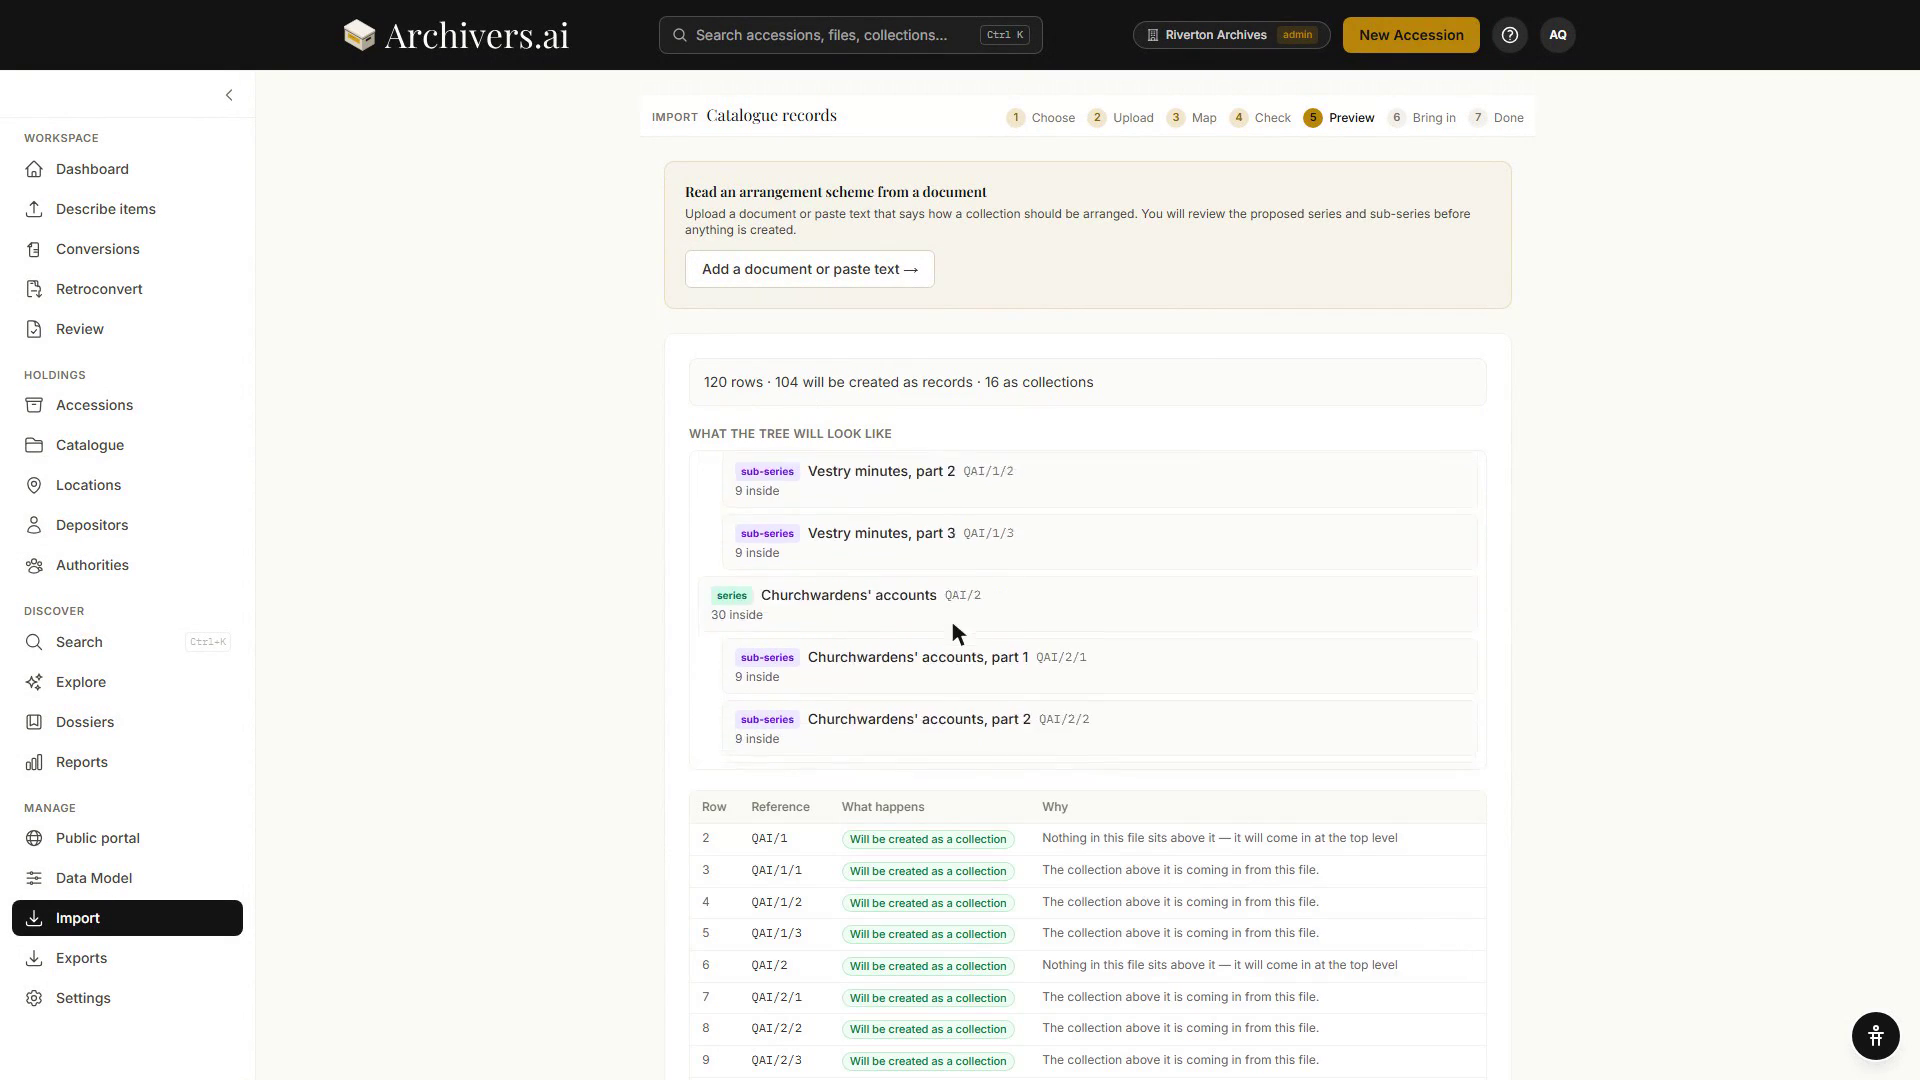
Task: Click the Catalogue folder icon
Action: (x=34, y=445)
